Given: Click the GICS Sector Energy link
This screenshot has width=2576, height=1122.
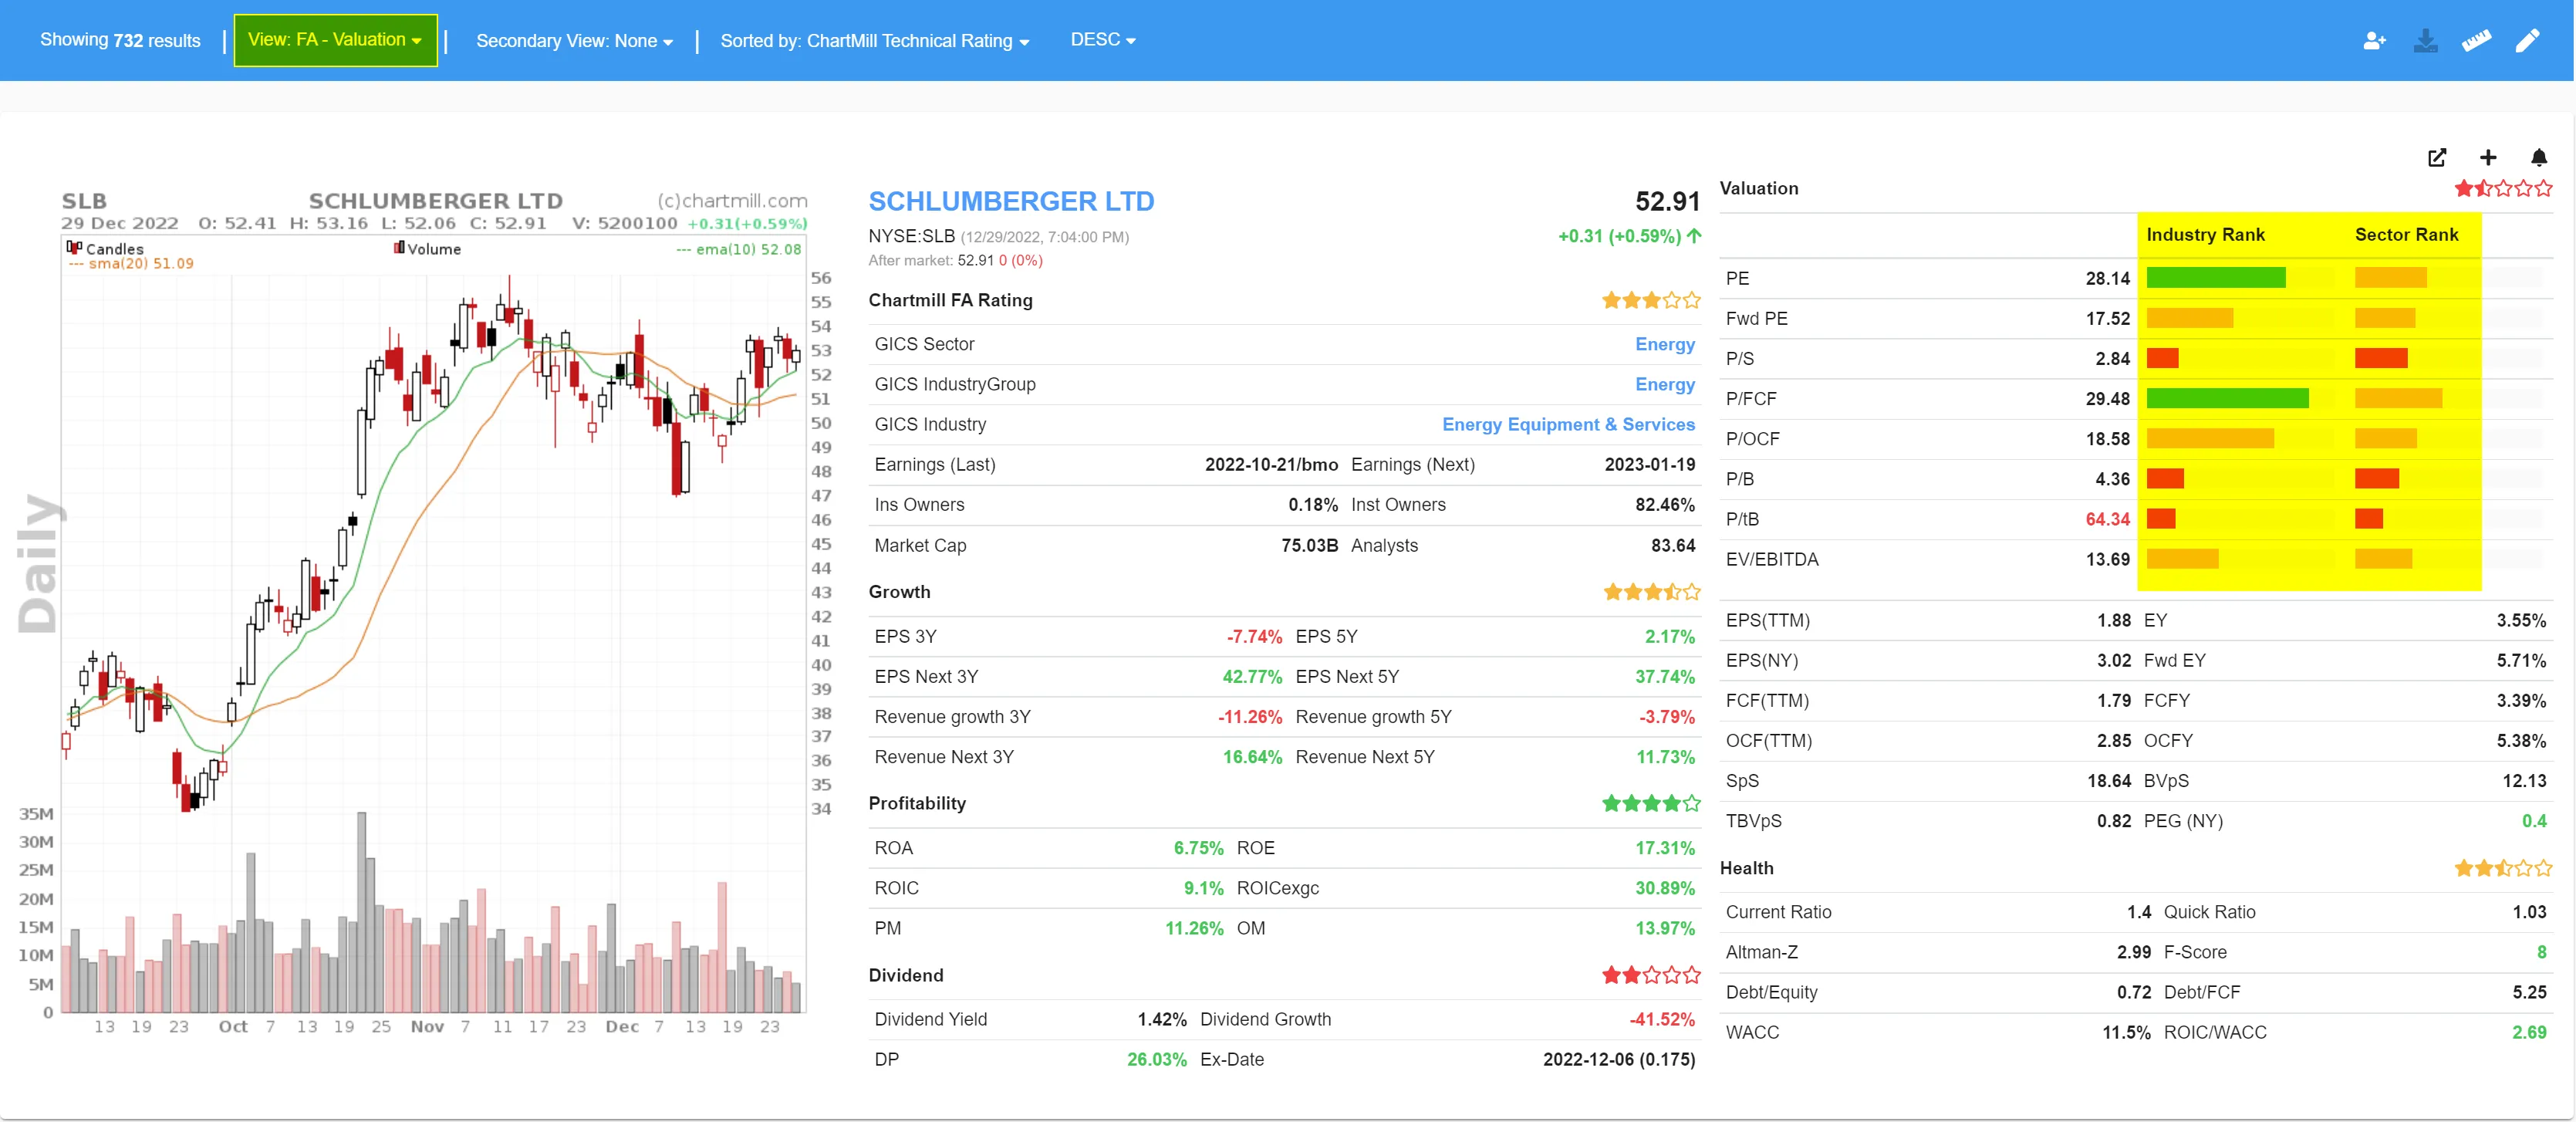Looking at the screenshot, I should [1664, 344].
